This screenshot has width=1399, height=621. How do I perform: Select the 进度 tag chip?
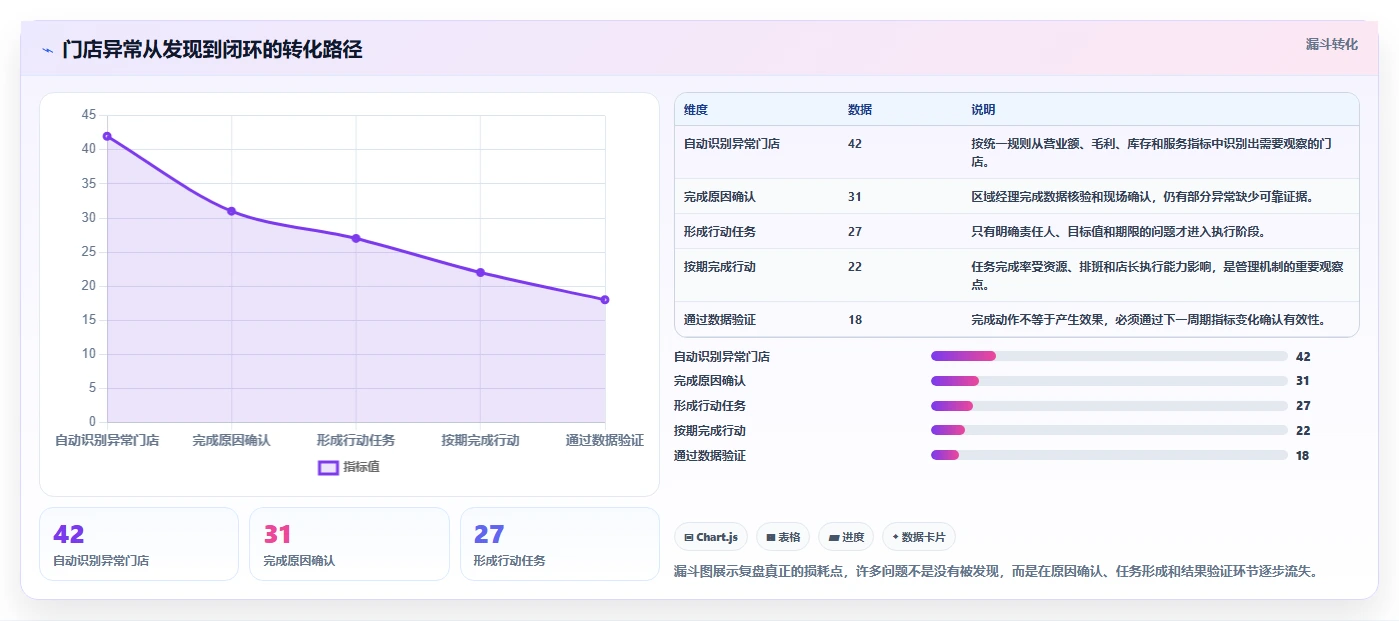point(846,537)
